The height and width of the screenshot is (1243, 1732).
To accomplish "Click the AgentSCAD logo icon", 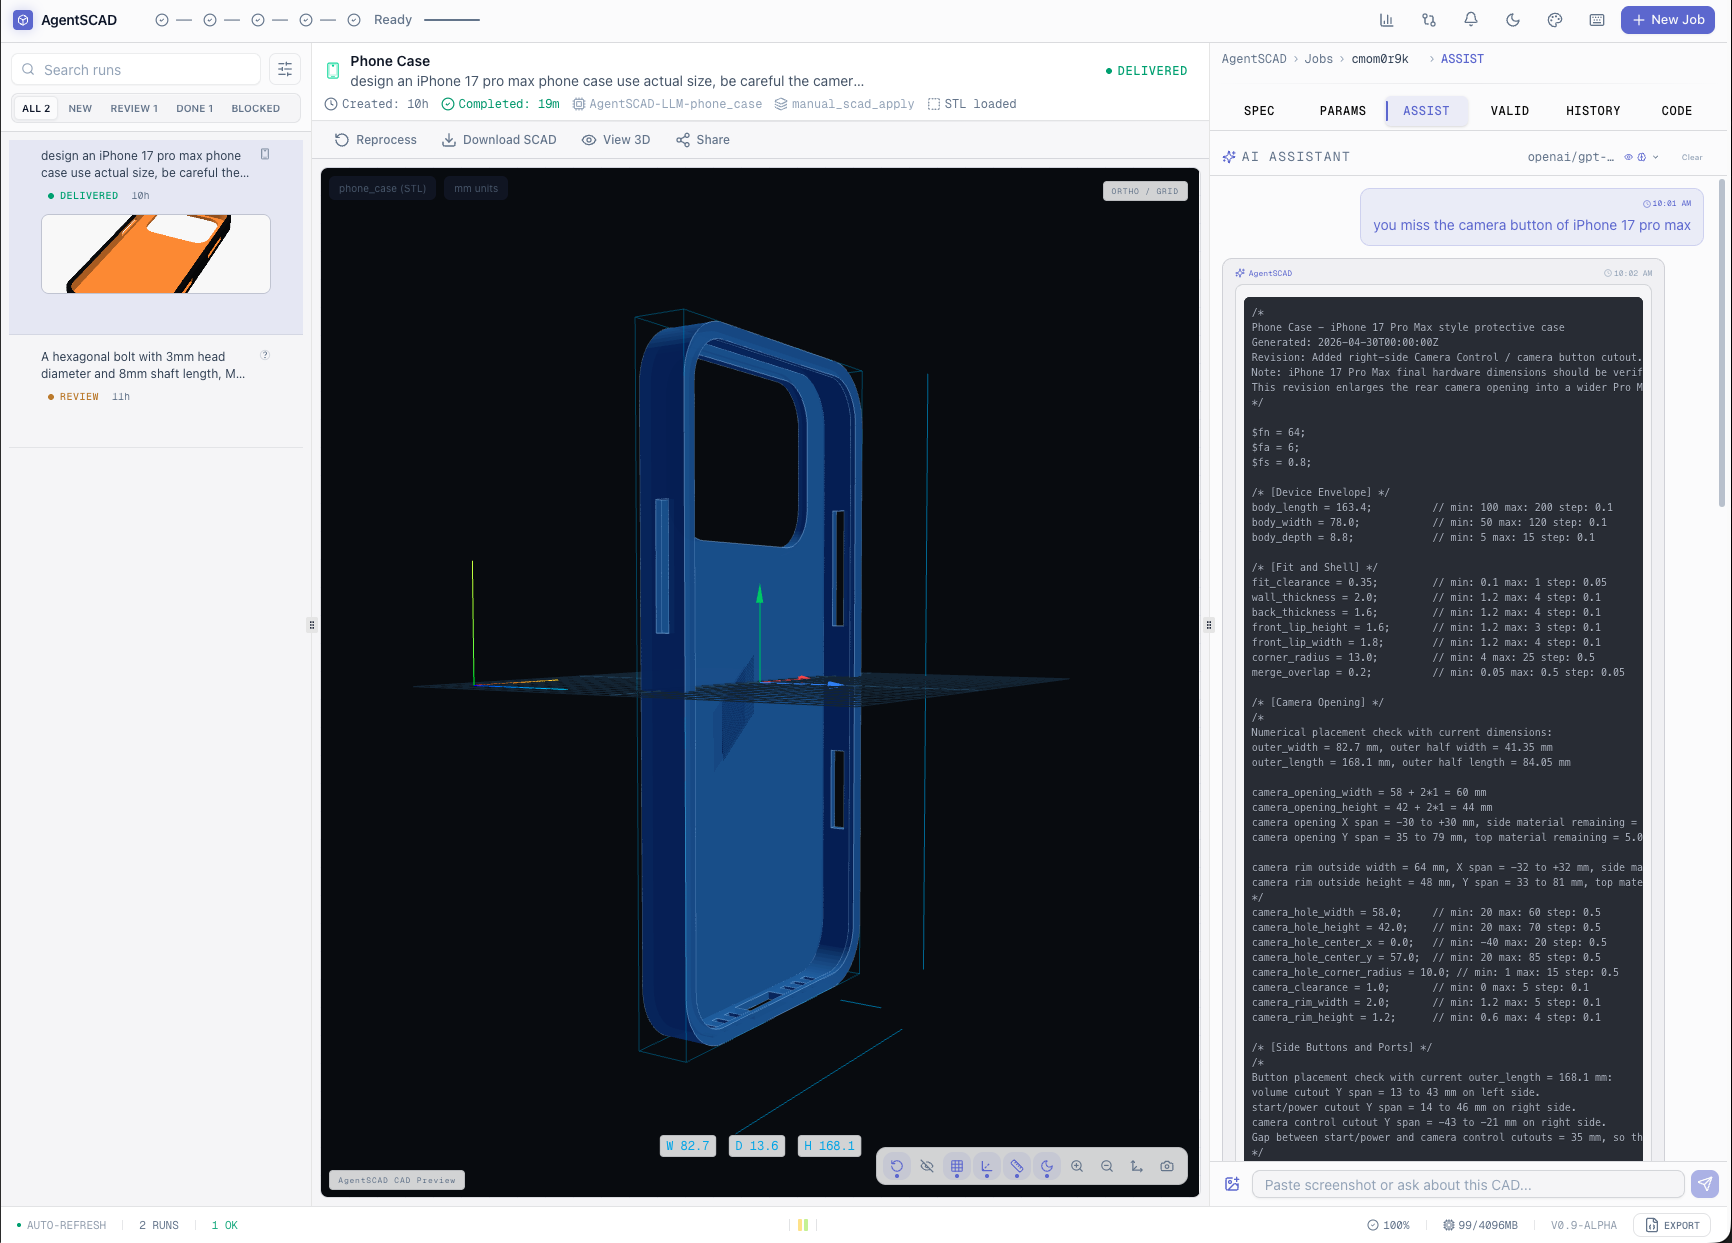I will (23, 20).
